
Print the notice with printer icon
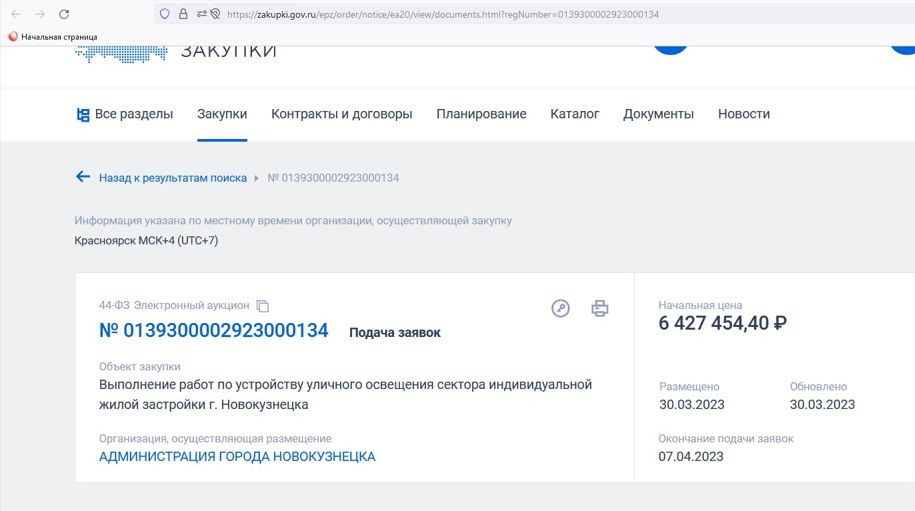click(x=599, y=308)
